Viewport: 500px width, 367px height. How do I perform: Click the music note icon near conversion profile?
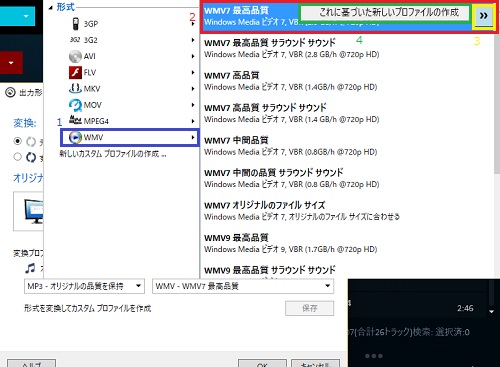[x=30, y=268]
